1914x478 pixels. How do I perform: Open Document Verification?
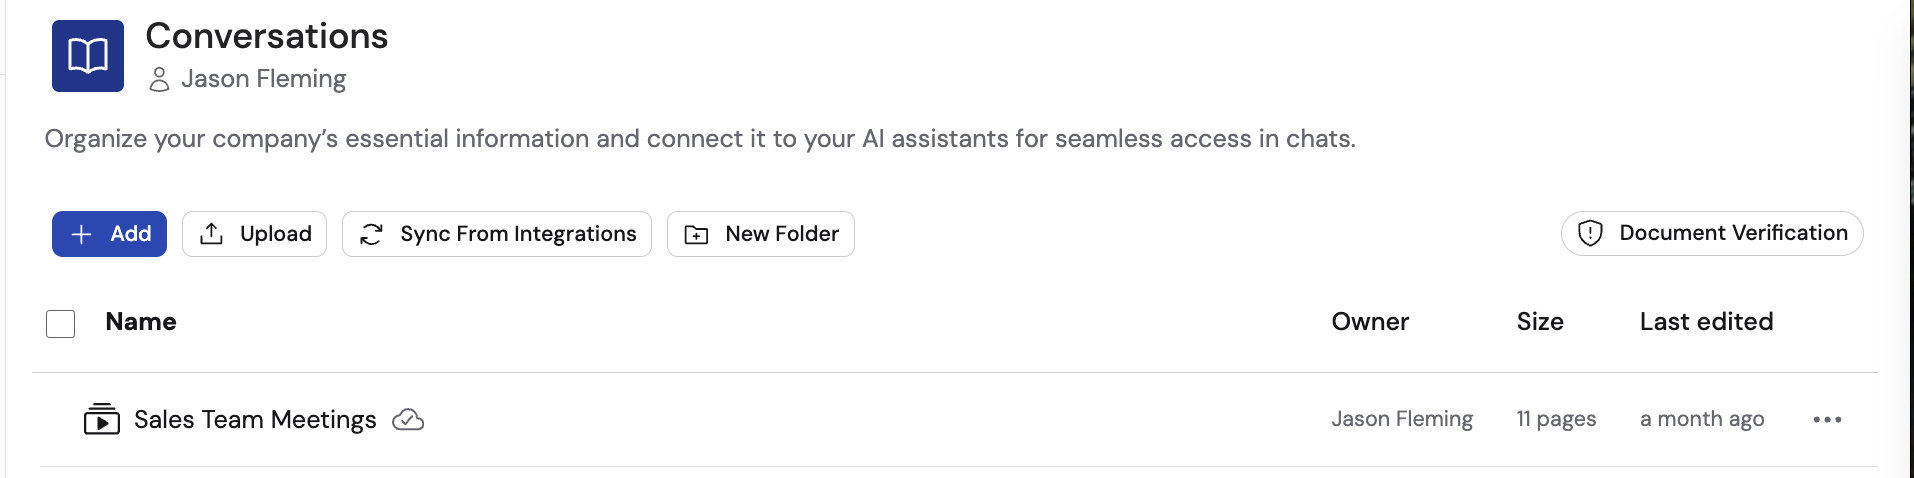point(1732,233)
